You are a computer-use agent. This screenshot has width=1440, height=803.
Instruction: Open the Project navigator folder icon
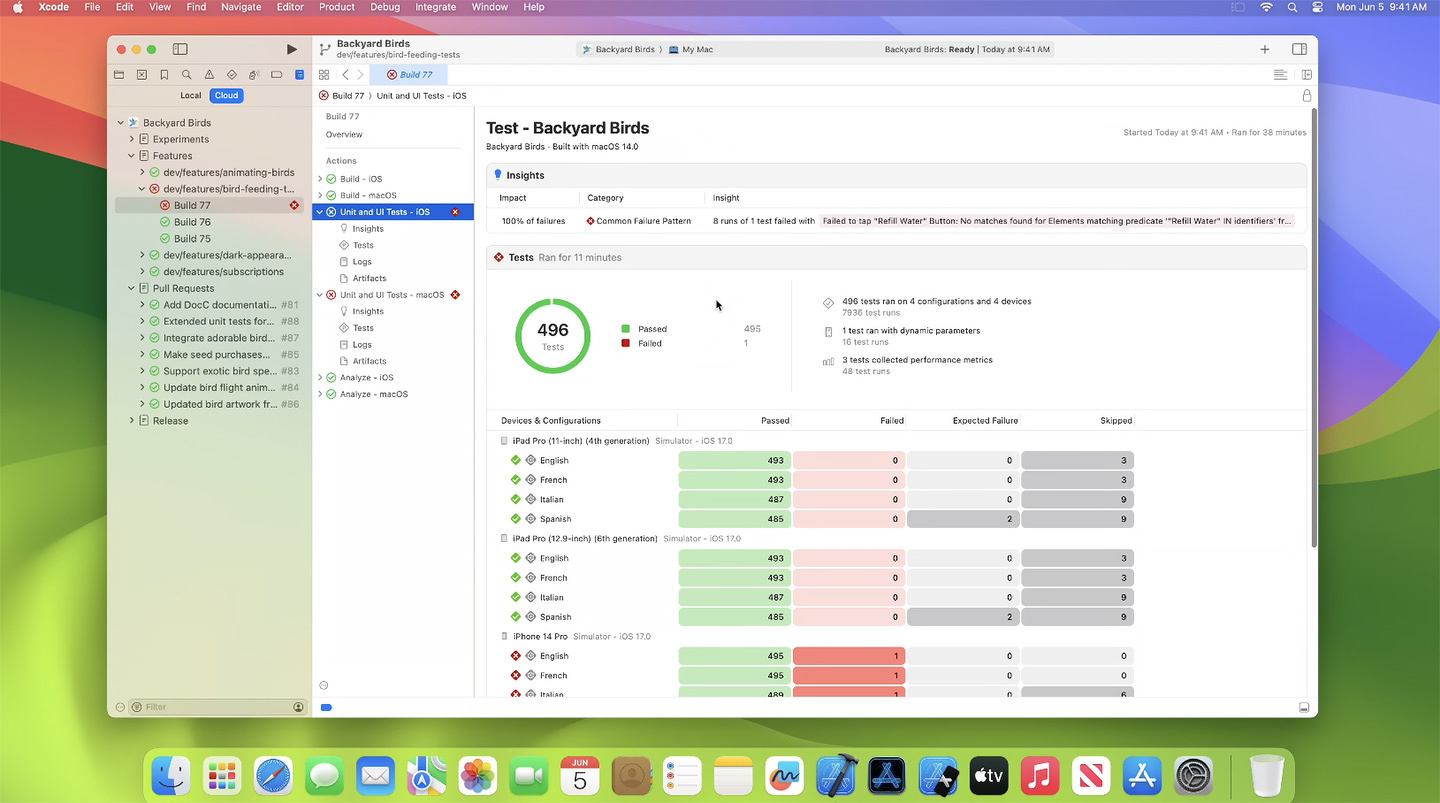pyautogui.click(x=119, y=75)
